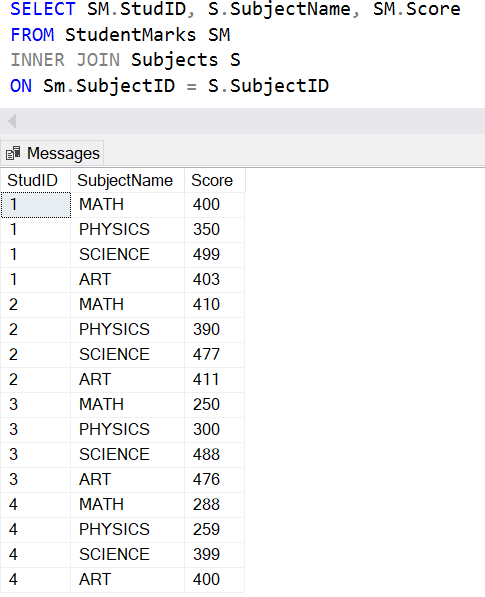Click the score value 390
Viewport: 485px width, 597px height.
coord(206,330)
